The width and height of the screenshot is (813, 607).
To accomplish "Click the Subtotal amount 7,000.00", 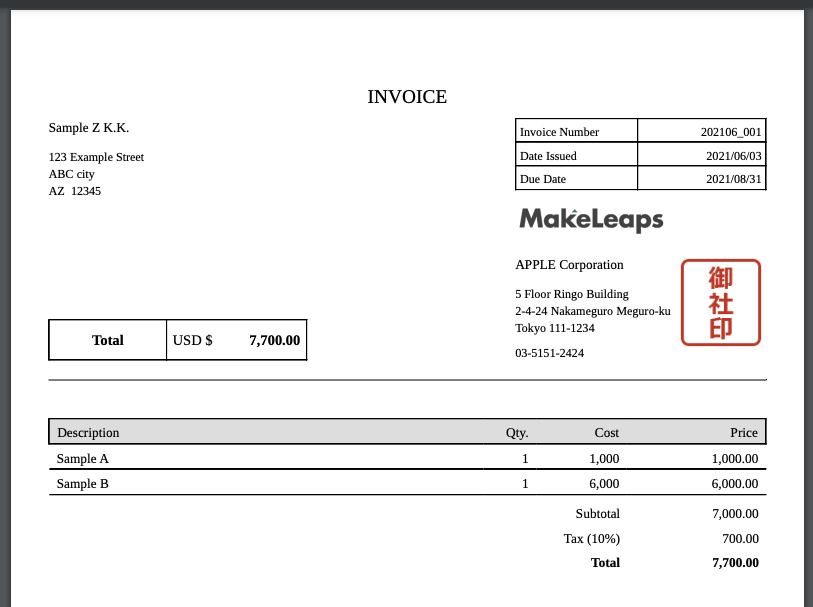I will pyautogui.click(x=734, y=514).
